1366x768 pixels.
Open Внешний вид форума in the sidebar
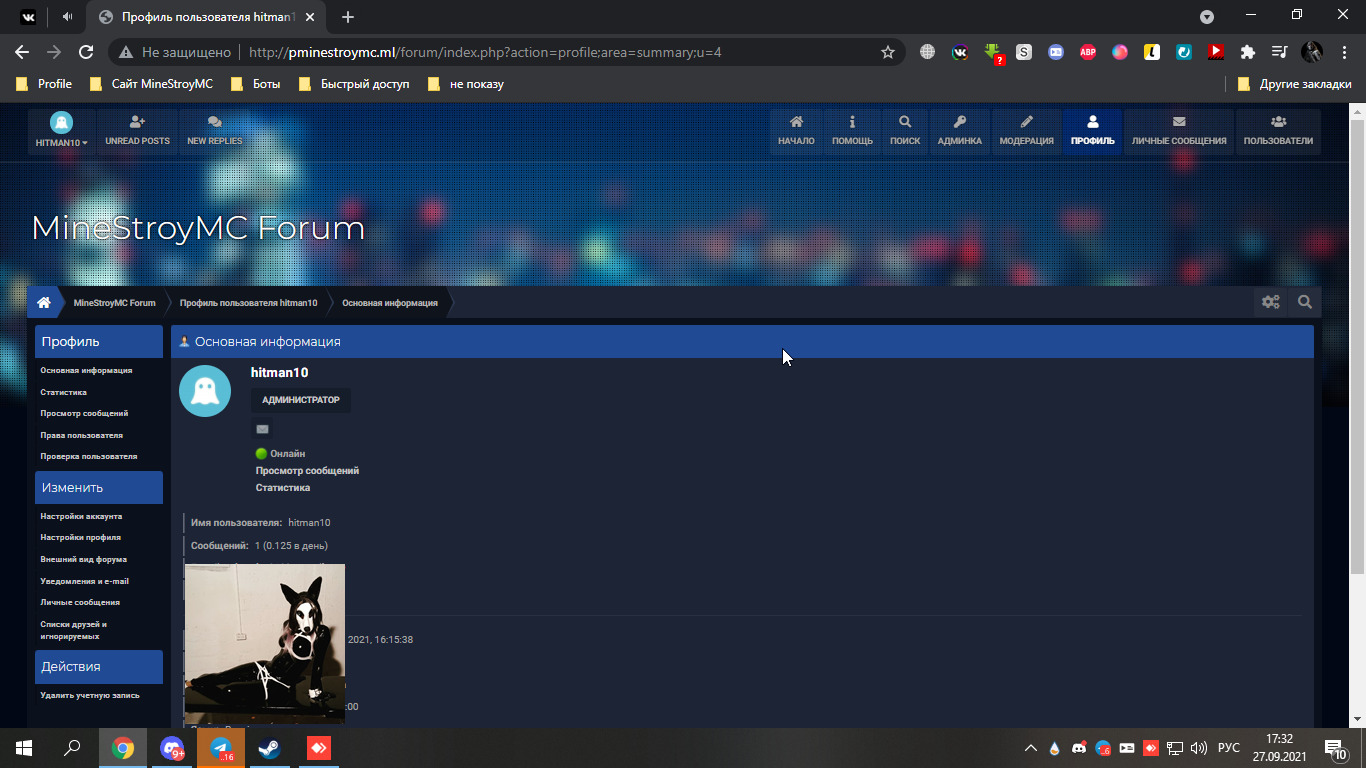84,559
